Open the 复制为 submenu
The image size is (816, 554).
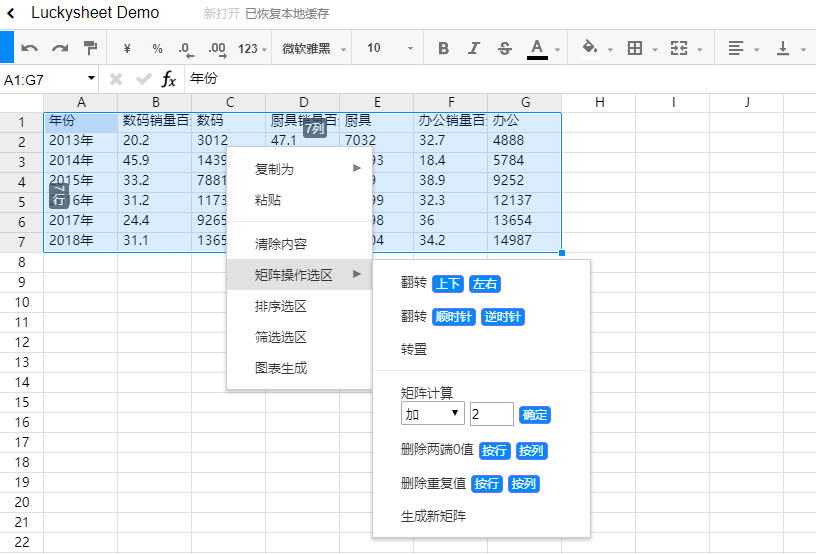299,169
